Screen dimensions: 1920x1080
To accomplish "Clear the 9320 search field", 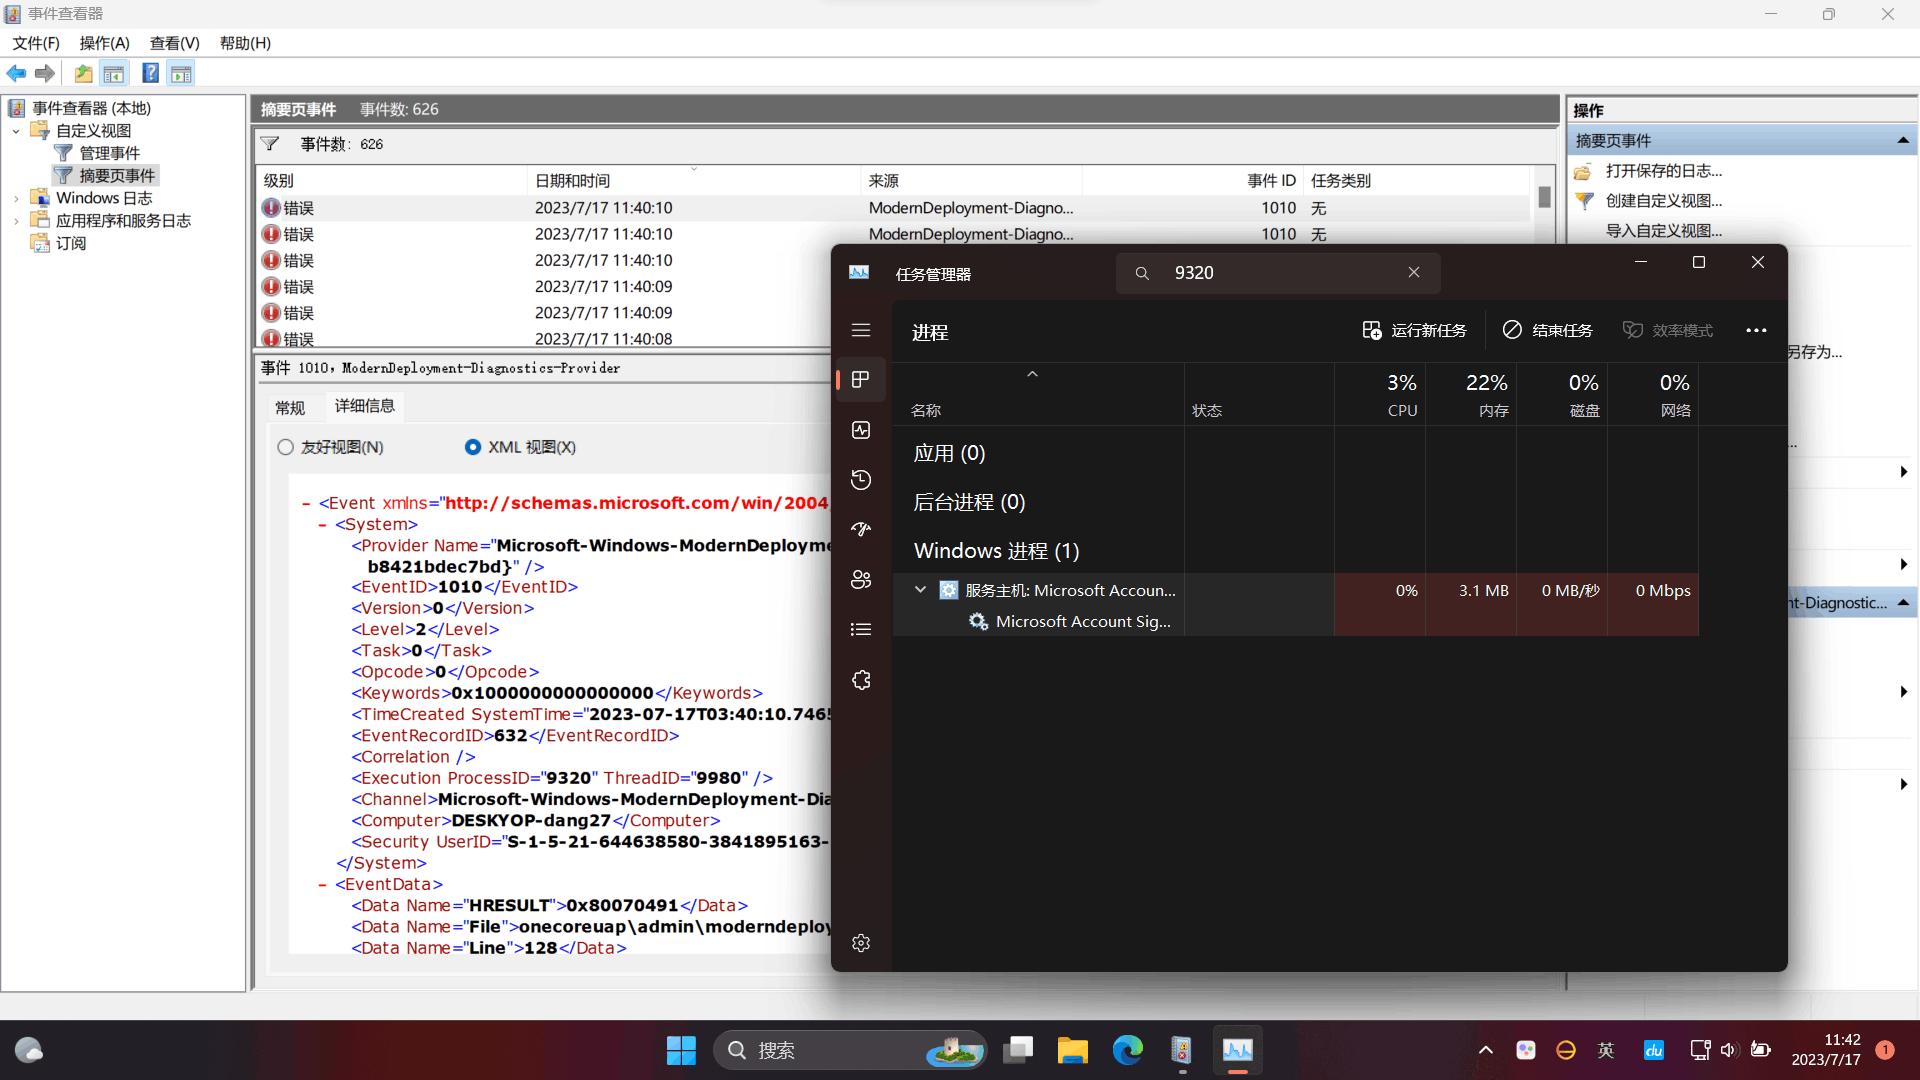I will pyautogui.click(x=1414, y=272).
